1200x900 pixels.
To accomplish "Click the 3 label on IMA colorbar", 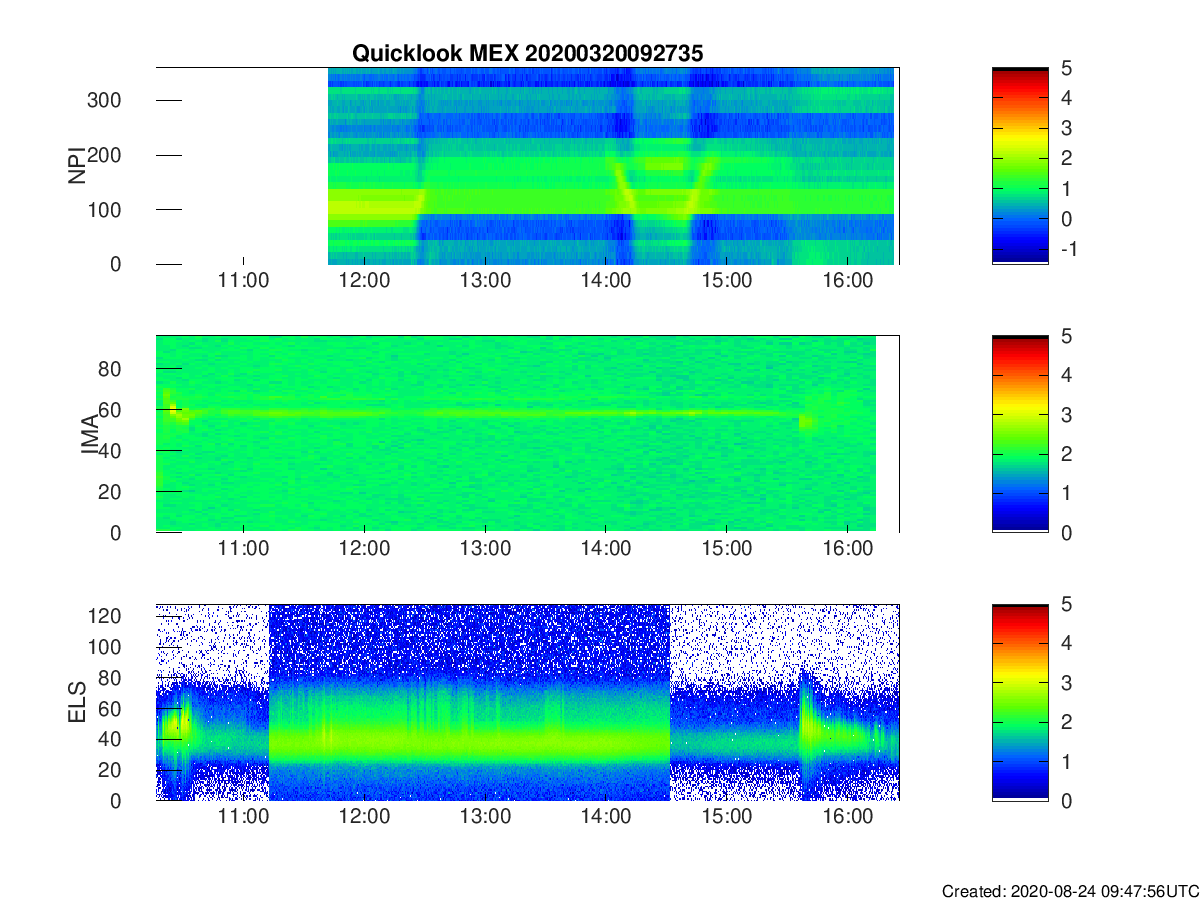I will coord(1066,415).
